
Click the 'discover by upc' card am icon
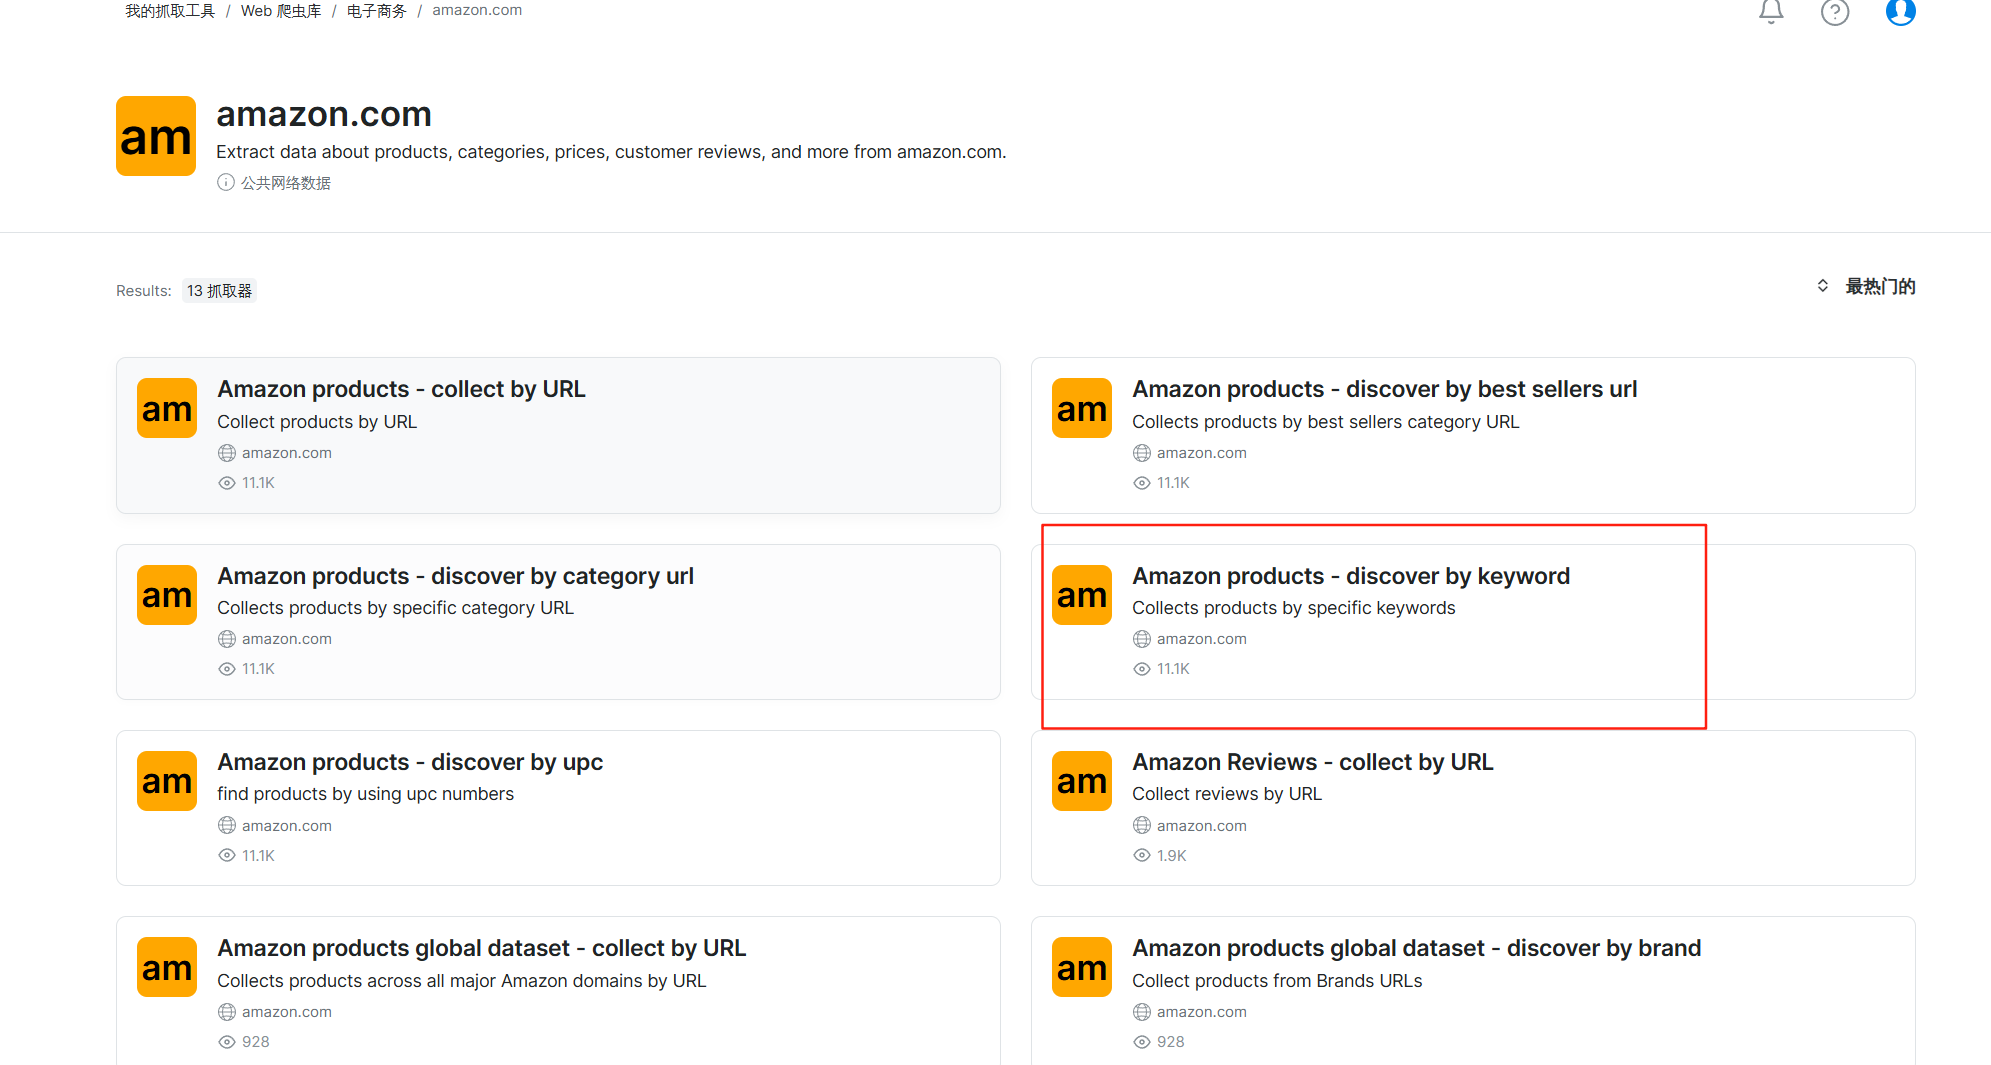point(167,781)
